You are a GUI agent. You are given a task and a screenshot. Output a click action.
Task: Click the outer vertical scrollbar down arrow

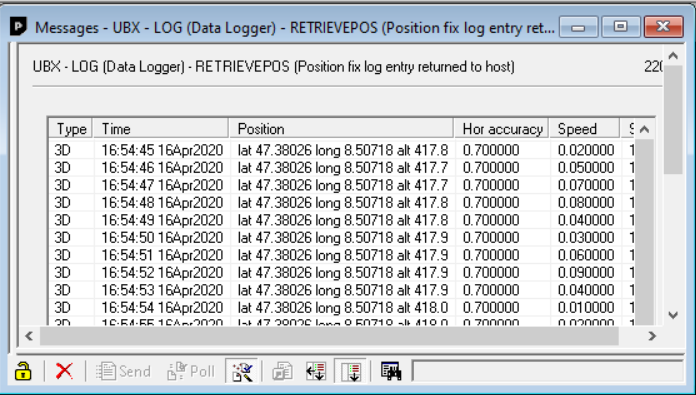[673, 315]
